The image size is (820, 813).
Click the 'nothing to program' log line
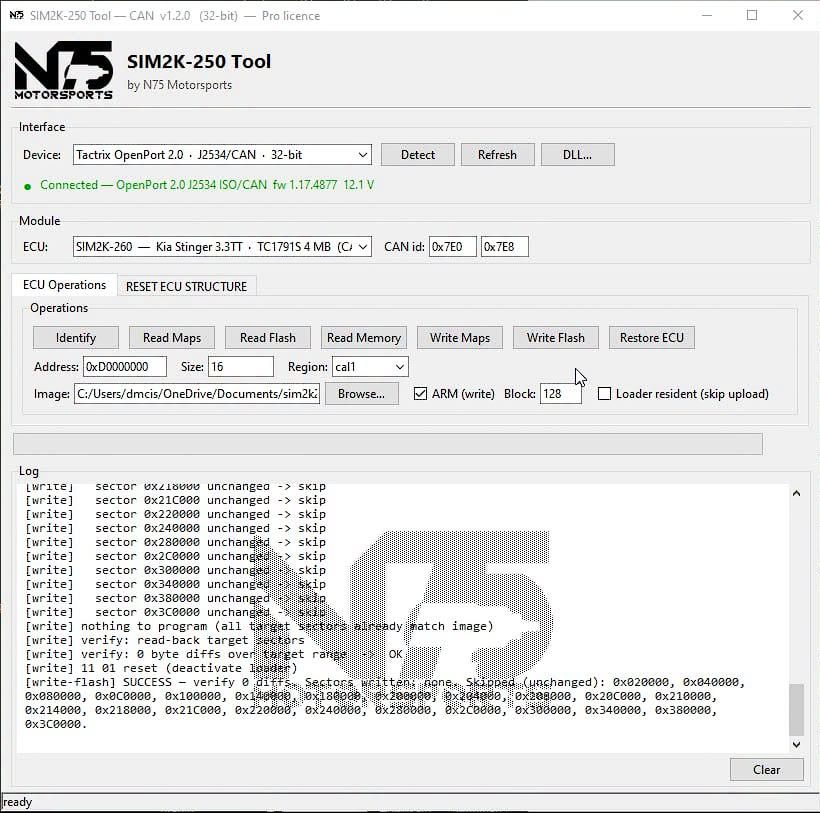coord(259,626)
